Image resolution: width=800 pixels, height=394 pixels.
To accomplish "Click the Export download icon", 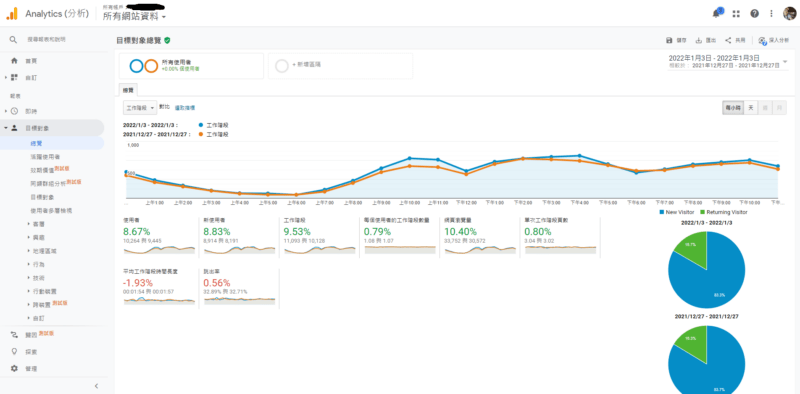I will 698,40.
